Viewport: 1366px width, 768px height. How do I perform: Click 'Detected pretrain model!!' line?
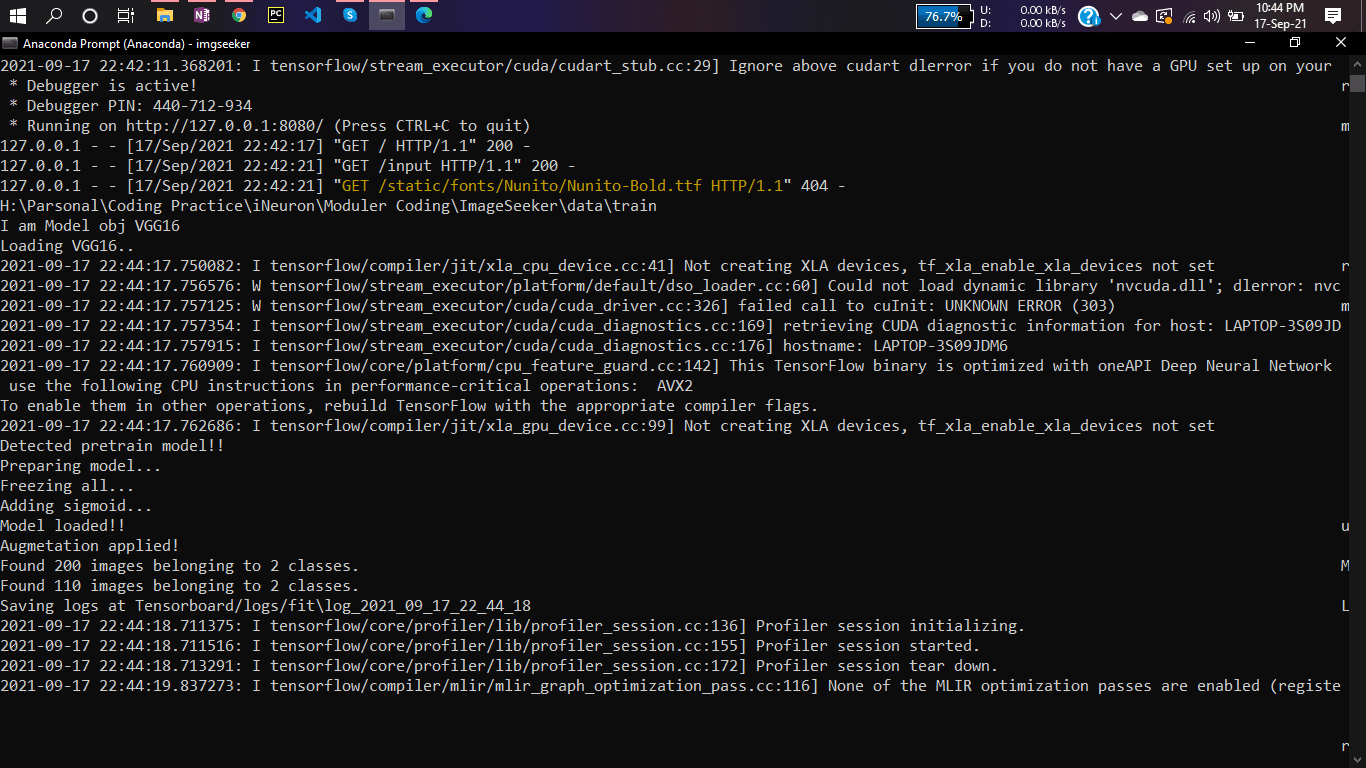click(112, 446)
